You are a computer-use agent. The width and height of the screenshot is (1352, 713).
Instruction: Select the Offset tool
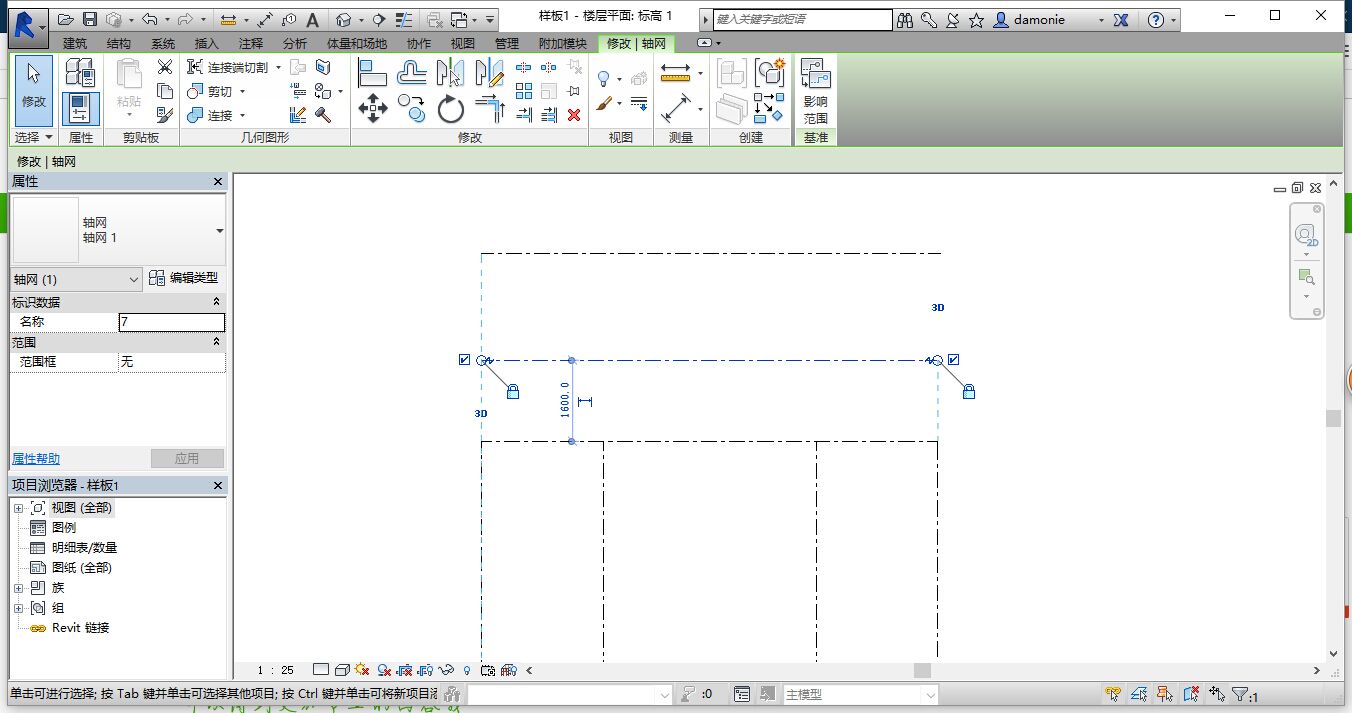412,72
